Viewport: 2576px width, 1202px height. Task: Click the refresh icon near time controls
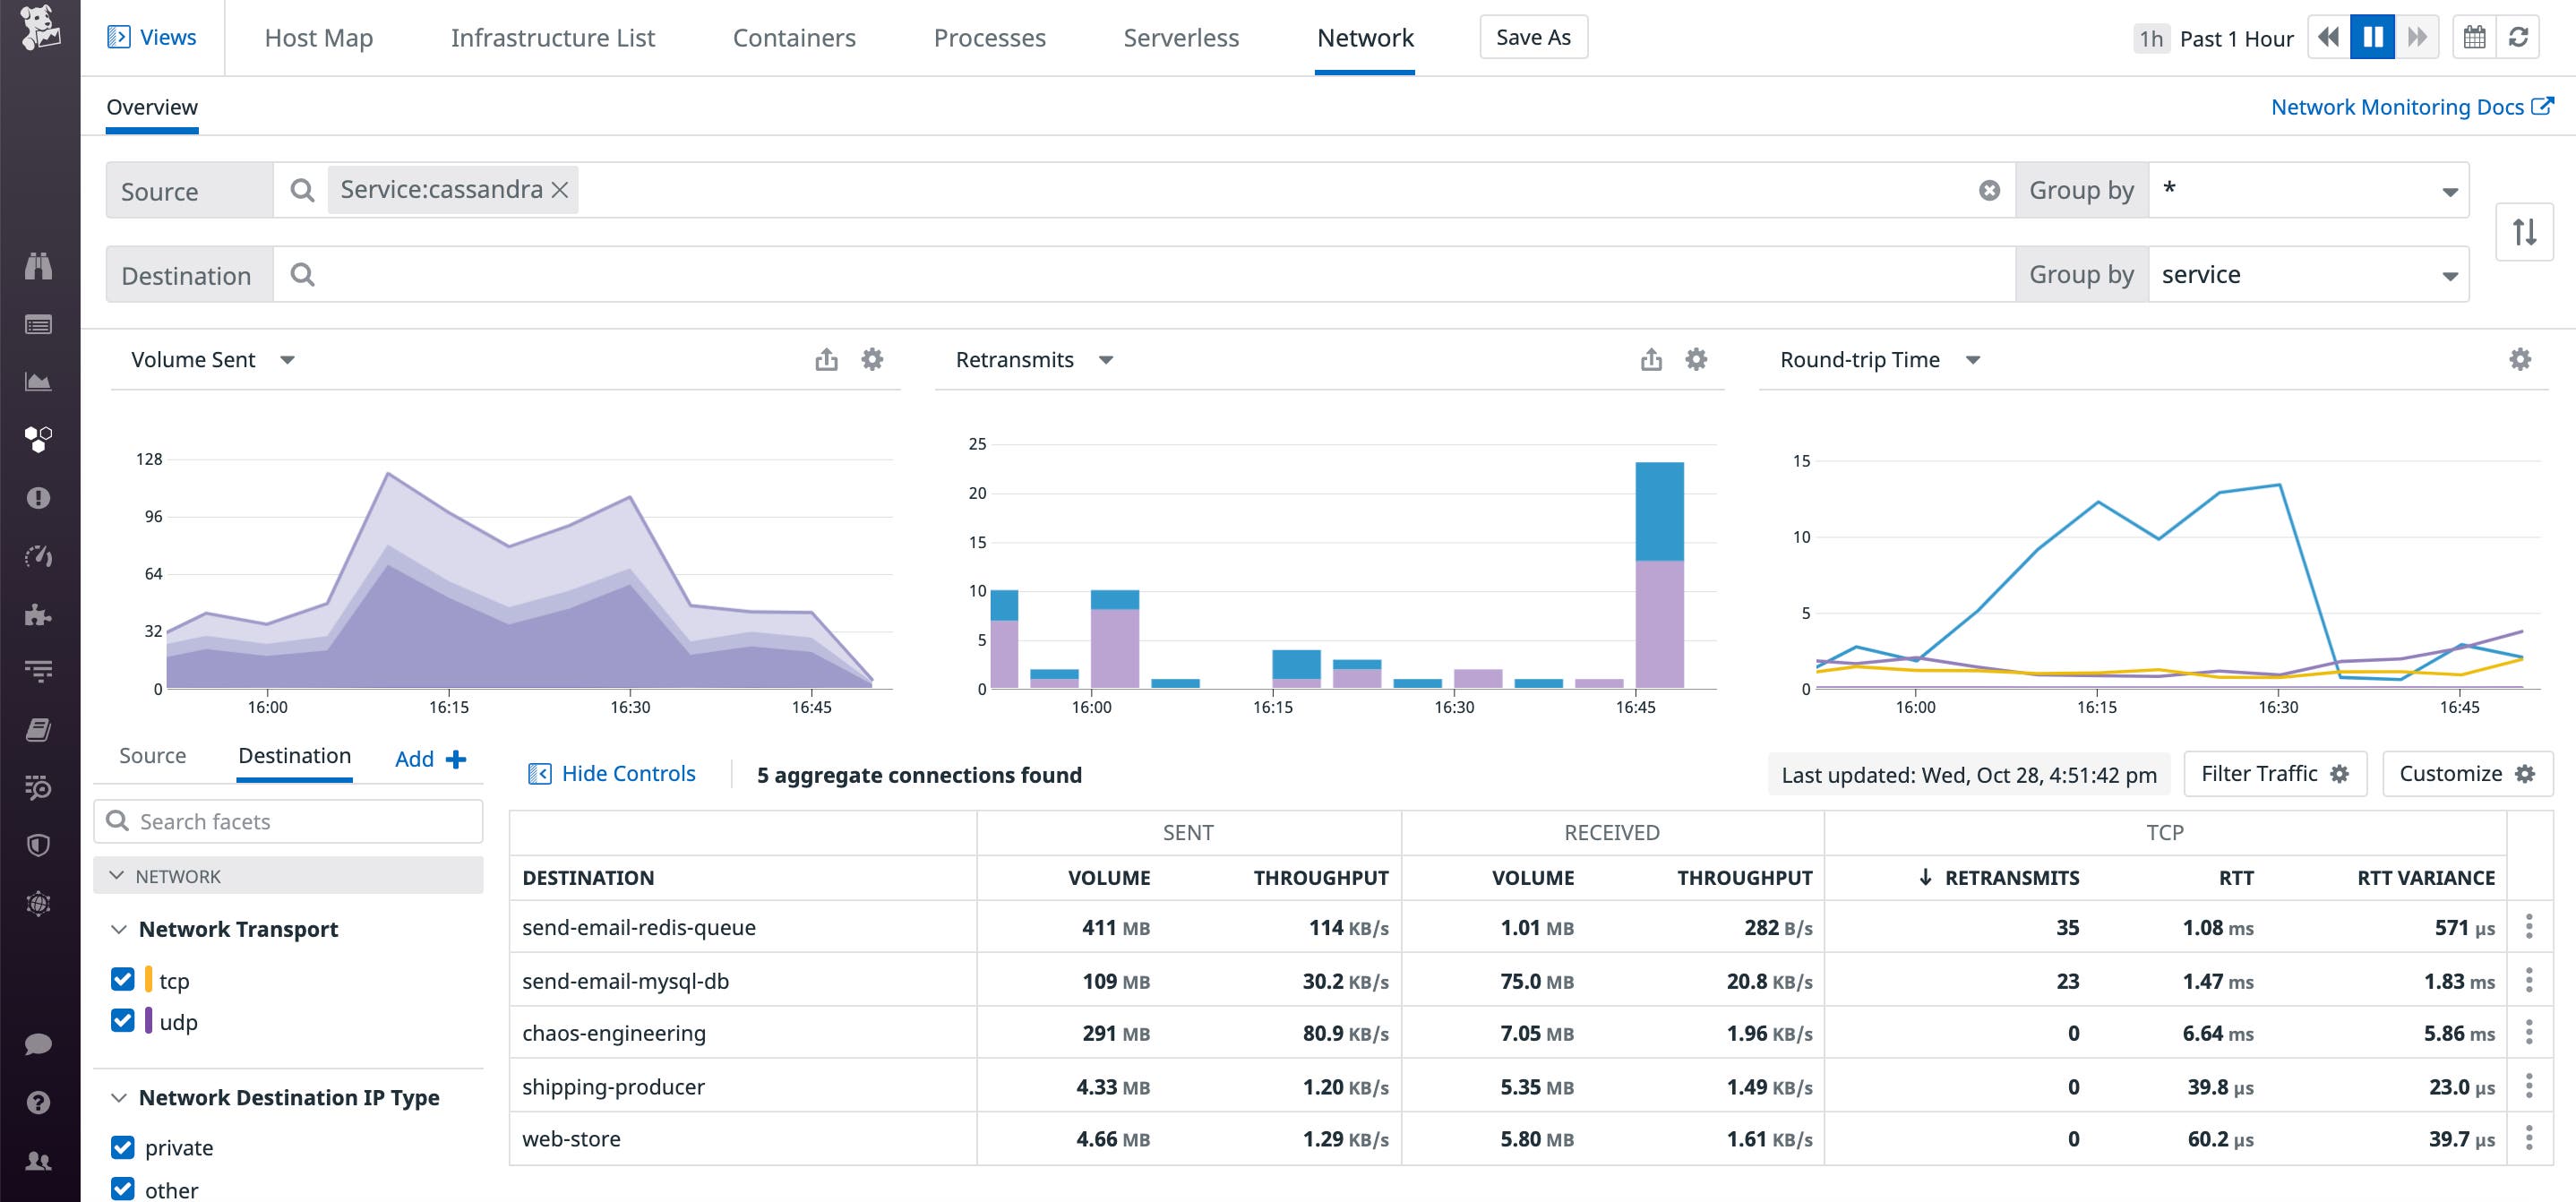coord(2521,37)
